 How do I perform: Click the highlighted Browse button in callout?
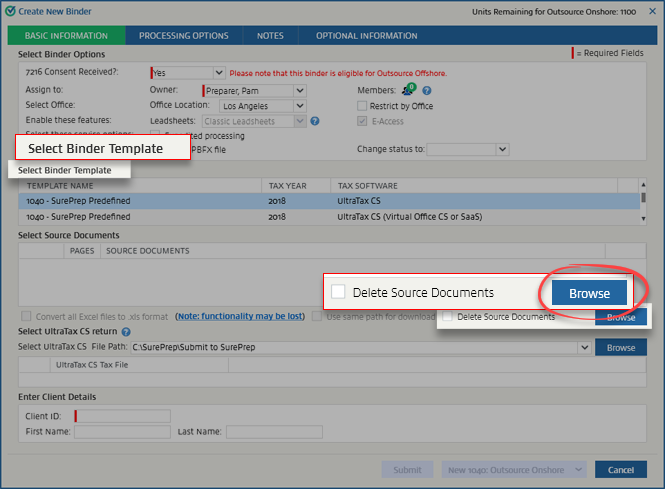tap(589, 293)
